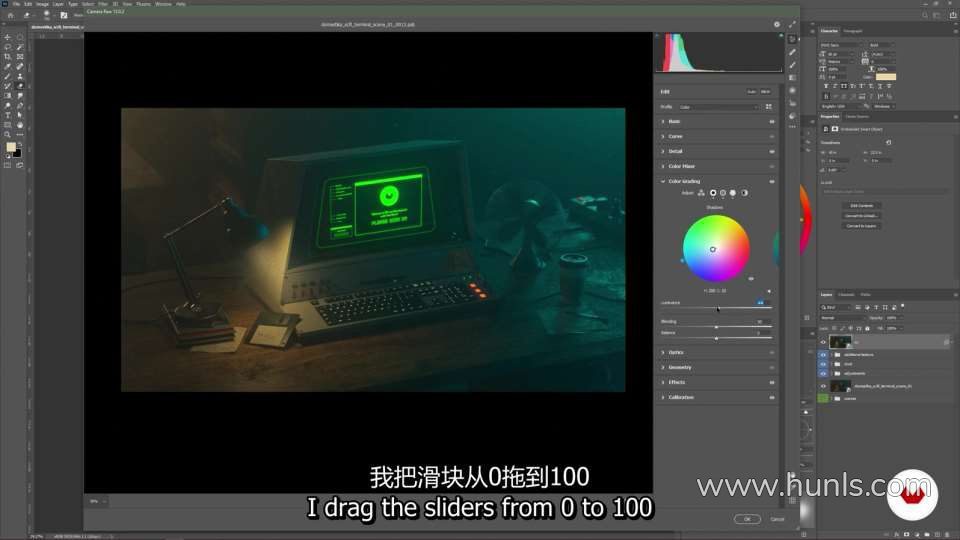Select the Crop tool
Image resolution: width=960 pixels, height=540 pixels.
7,57
